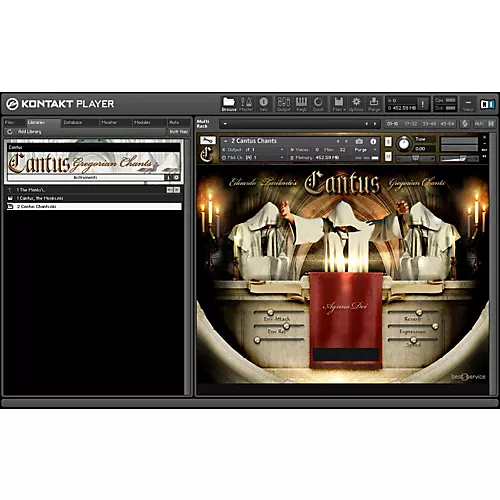Click the wrench edit instrument icon
500x500 pixels.
click(208, 140)
